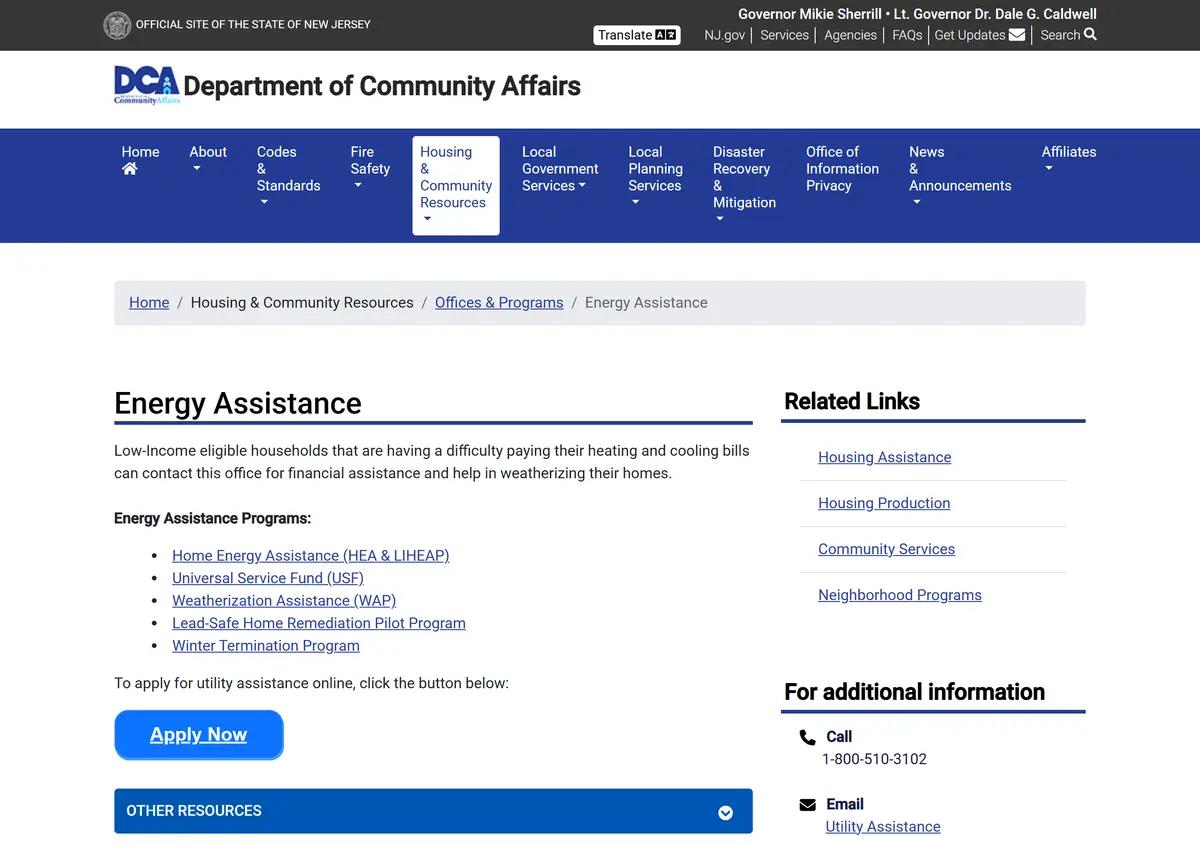Open the Affiliates dropdown menu

coord(1069,160)
